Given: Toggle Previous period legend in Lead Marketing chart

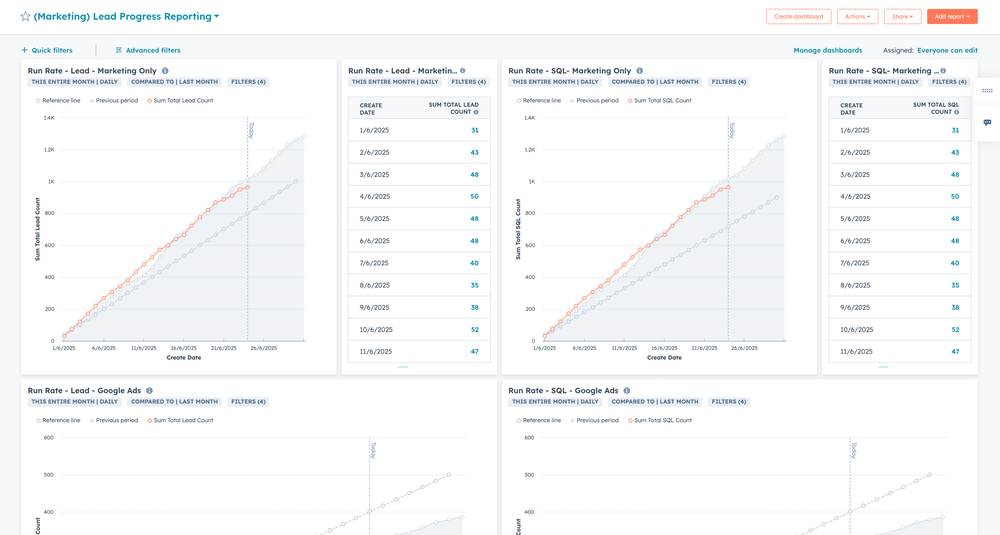Looking at the screenshot, I should [114, 100].
